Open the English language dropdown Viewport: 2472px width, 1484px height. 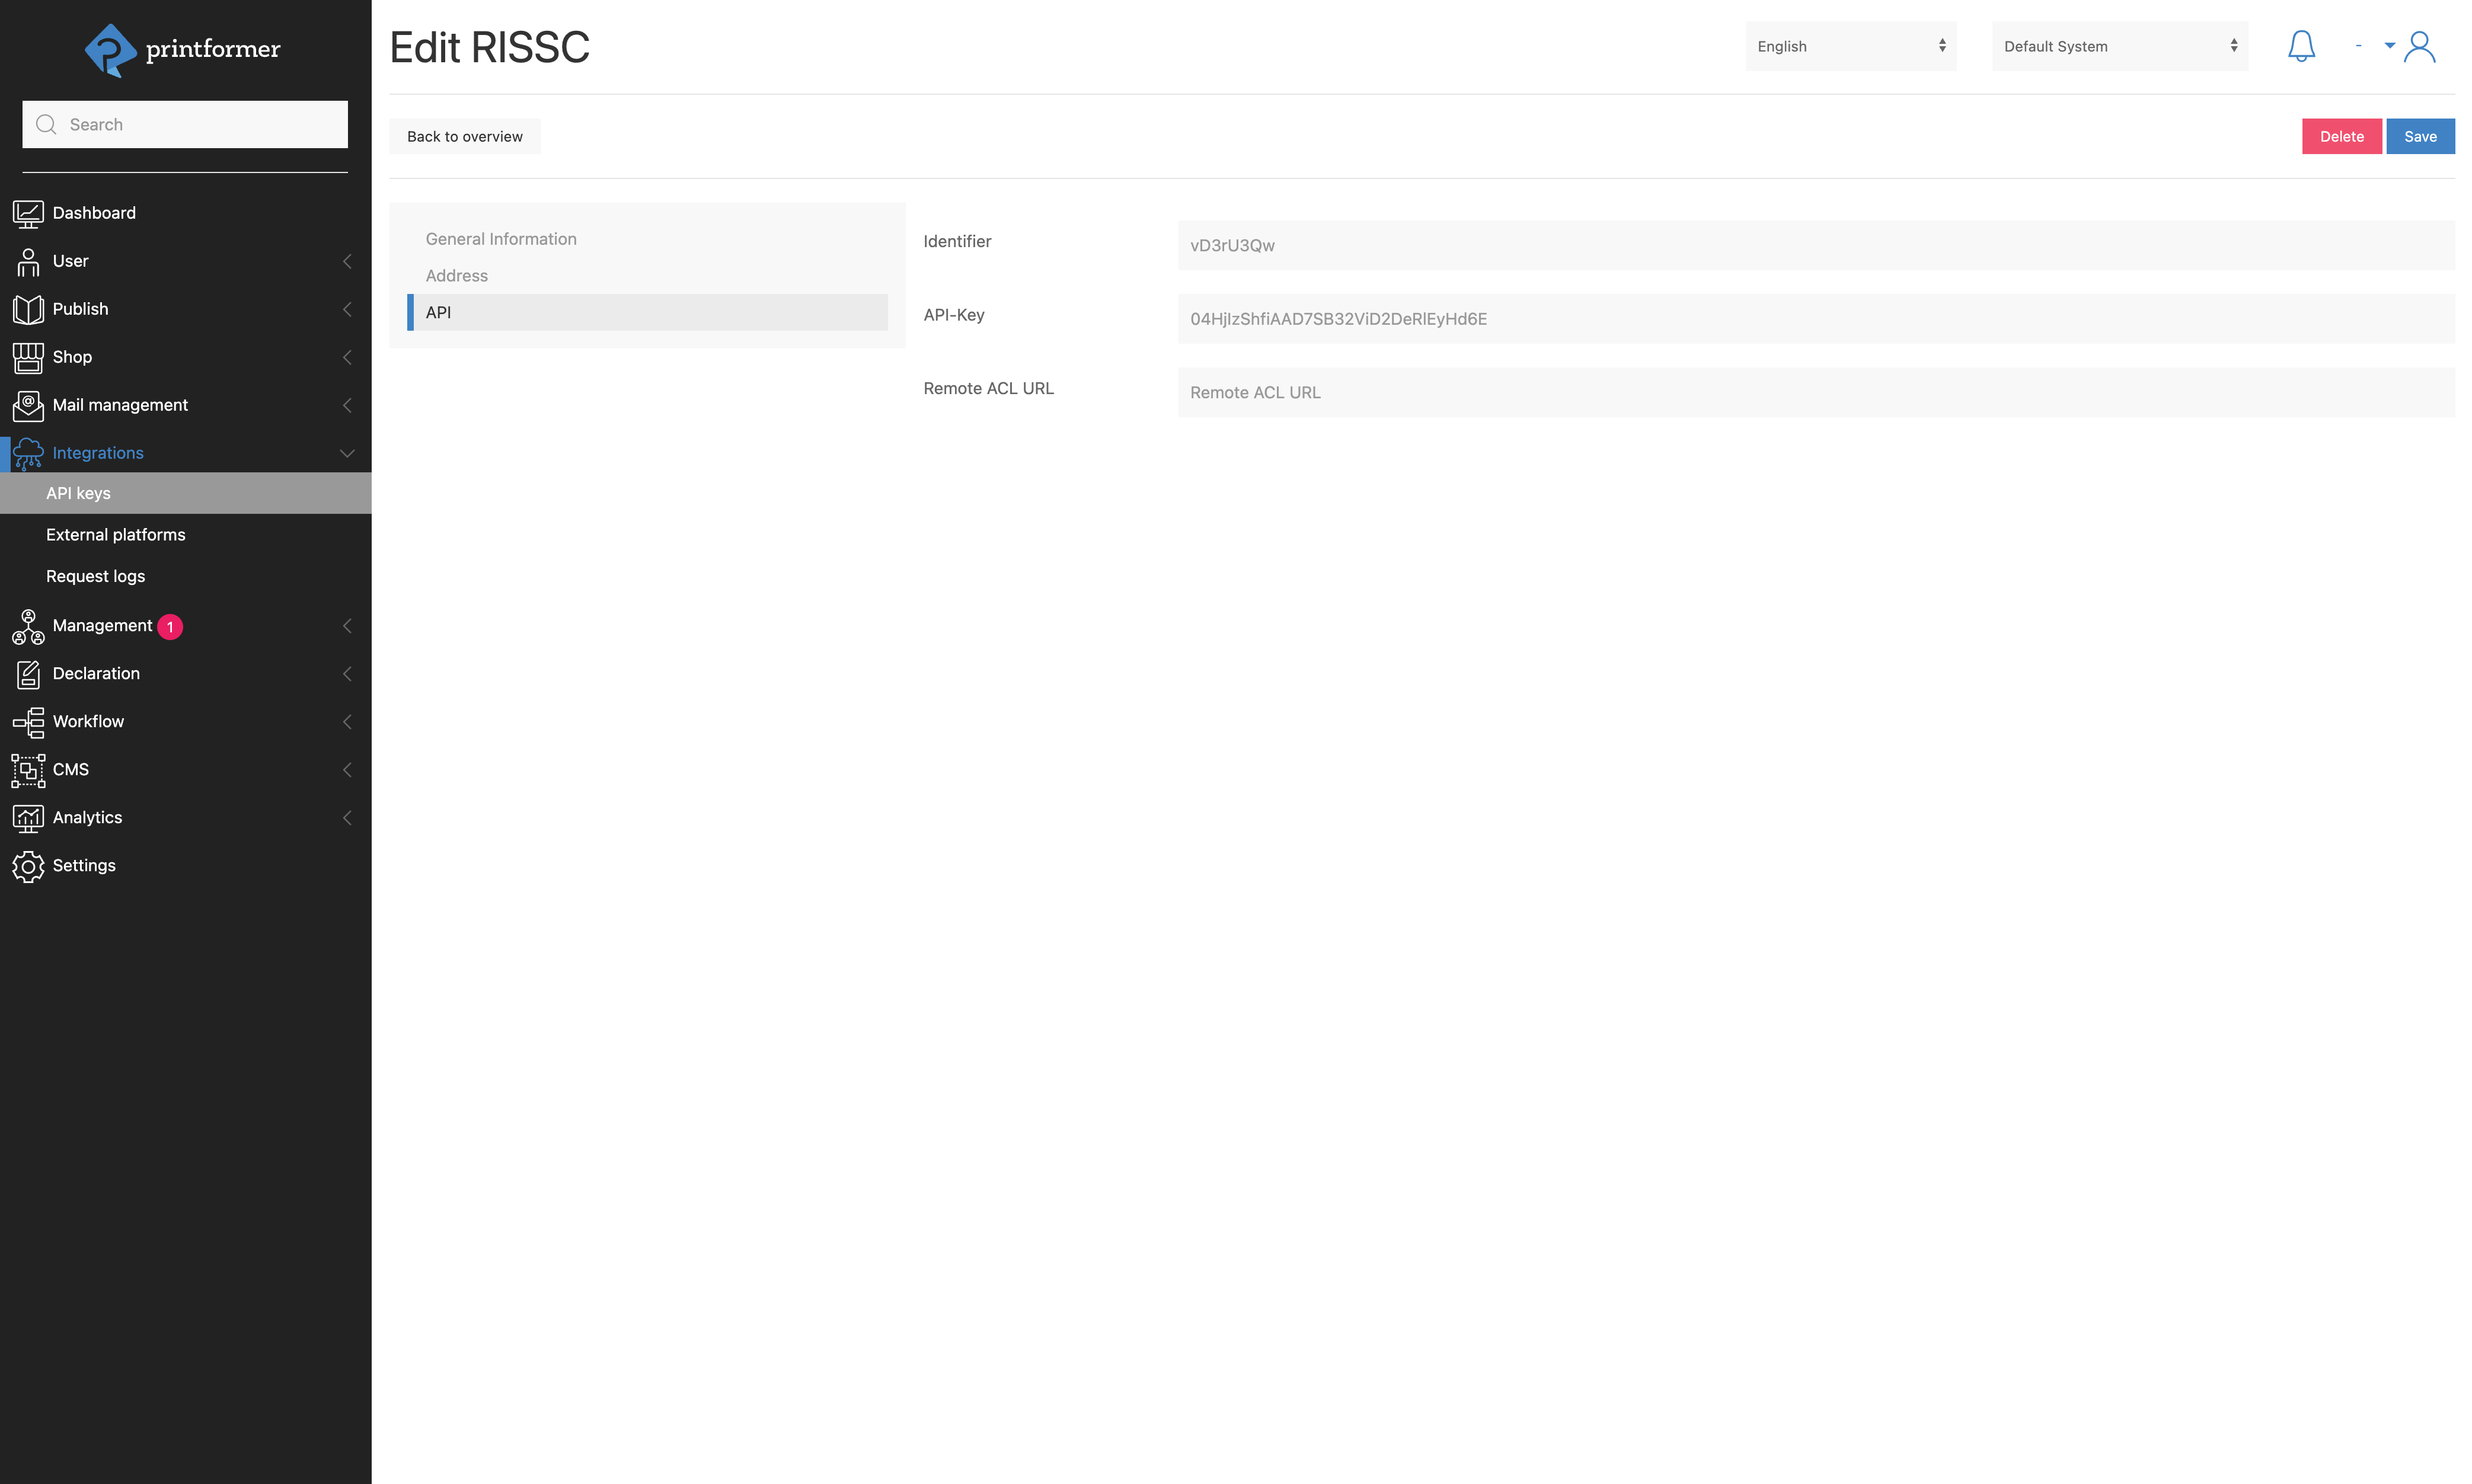pyautogui.click(x=1849, y=46)
